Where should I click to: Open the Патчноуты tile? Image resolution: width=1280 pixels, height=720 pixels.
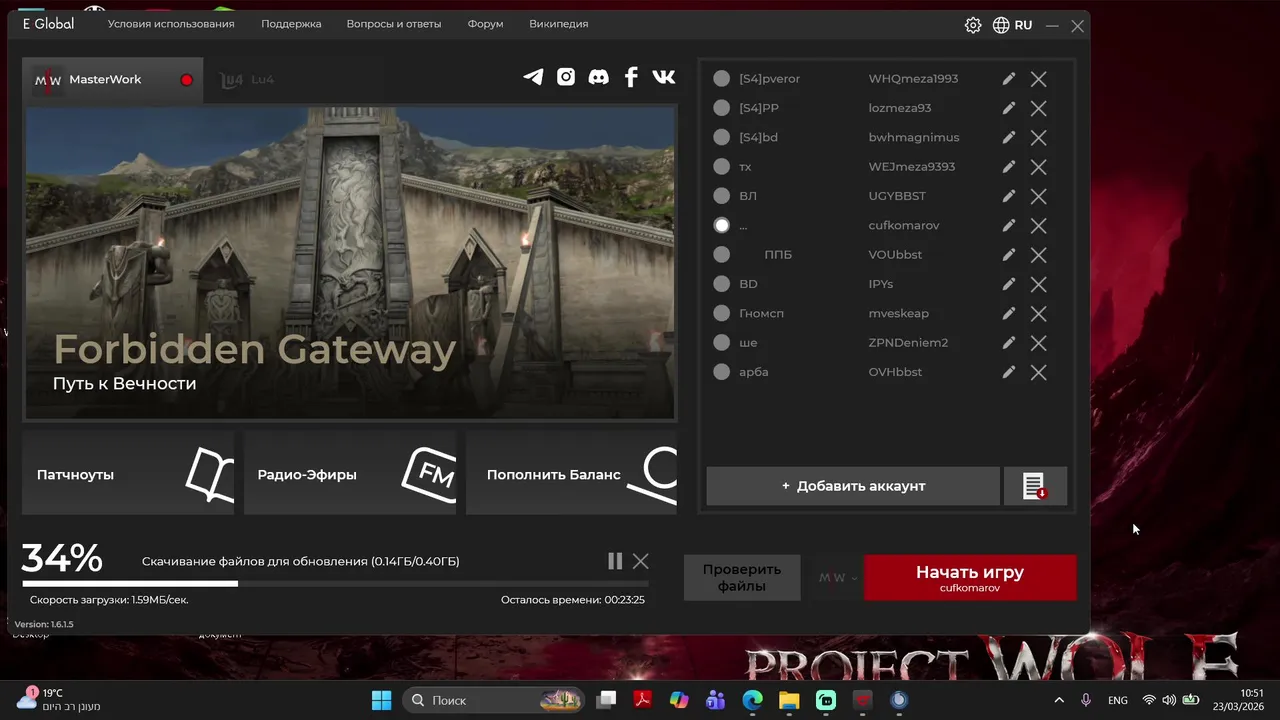click(x=128, y=474)
